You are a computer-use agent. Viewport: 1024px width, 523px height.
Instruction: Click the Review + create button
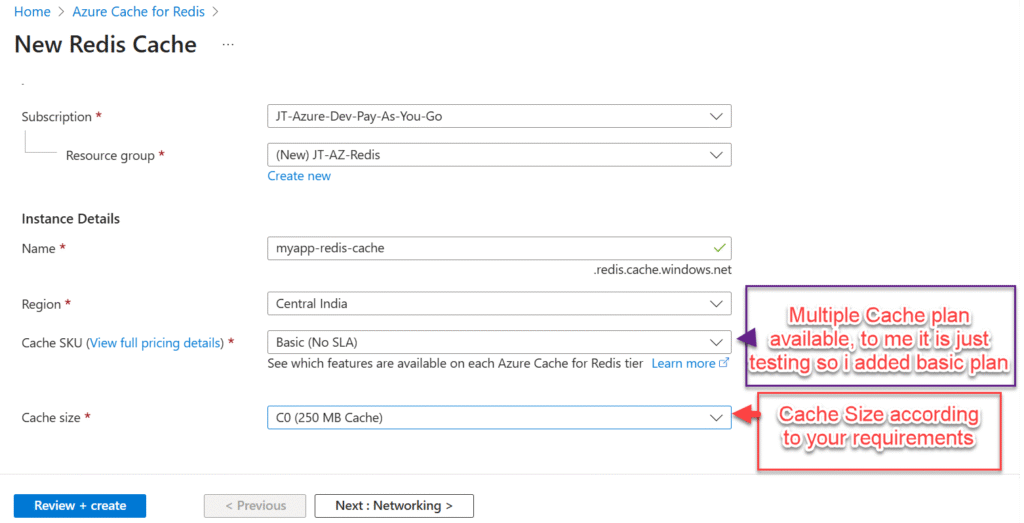80,505
